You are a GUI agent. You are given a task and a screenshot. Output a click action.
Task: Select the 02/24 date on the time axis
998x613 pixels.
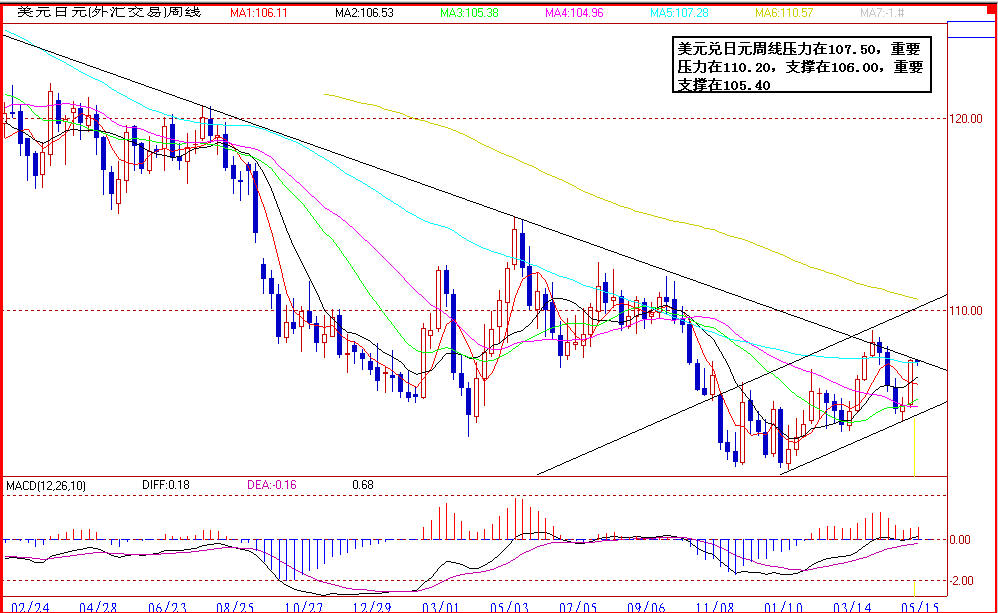pyautogui.click(x=30, y=606)
